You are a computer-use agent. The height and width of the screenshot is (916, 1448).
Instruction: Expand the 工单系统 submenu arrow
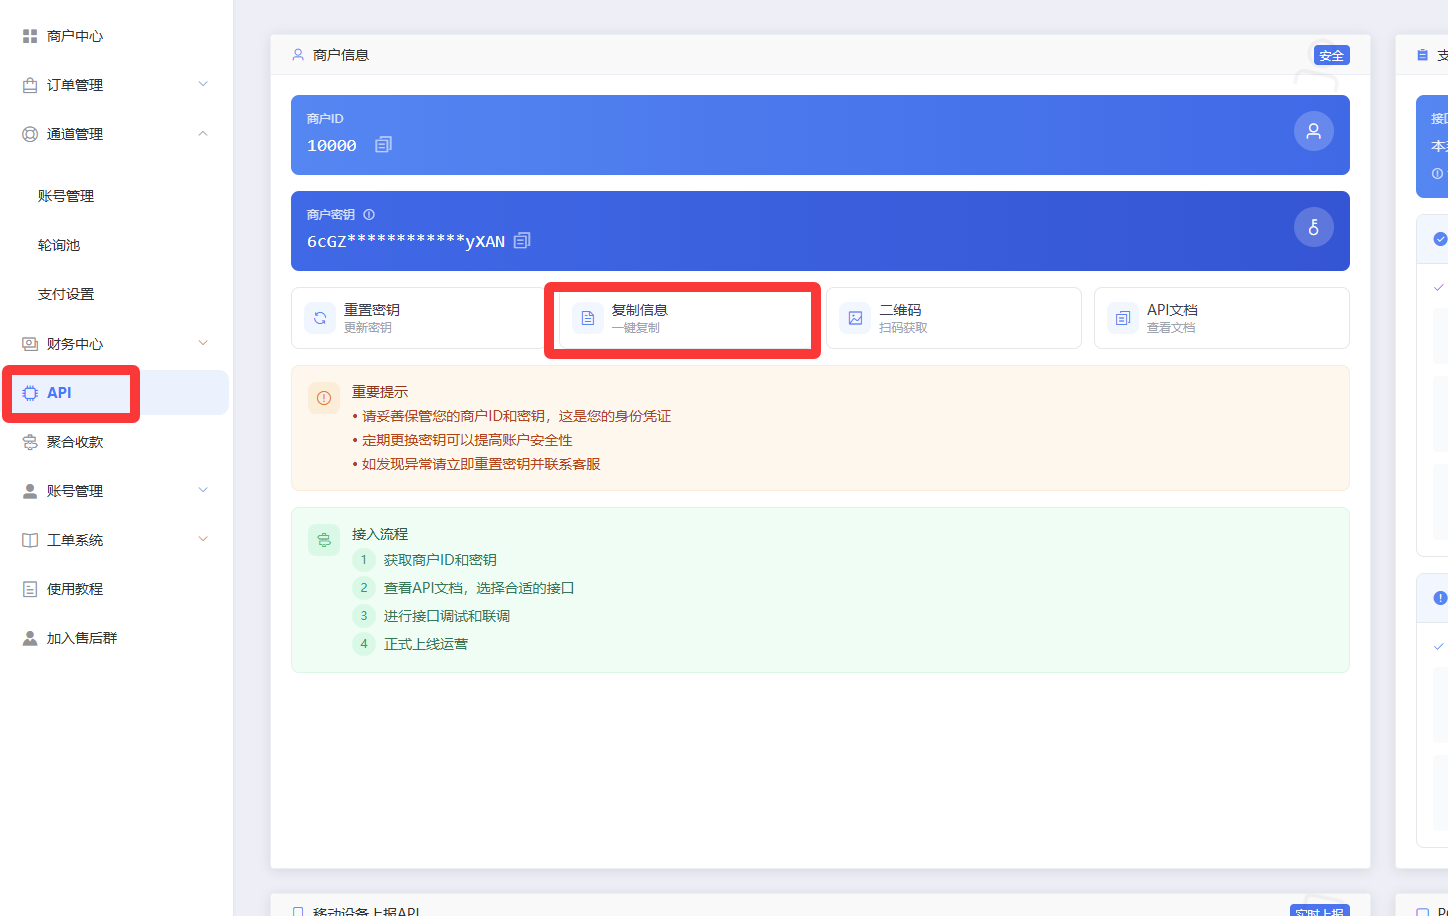(x=203, y=539)
